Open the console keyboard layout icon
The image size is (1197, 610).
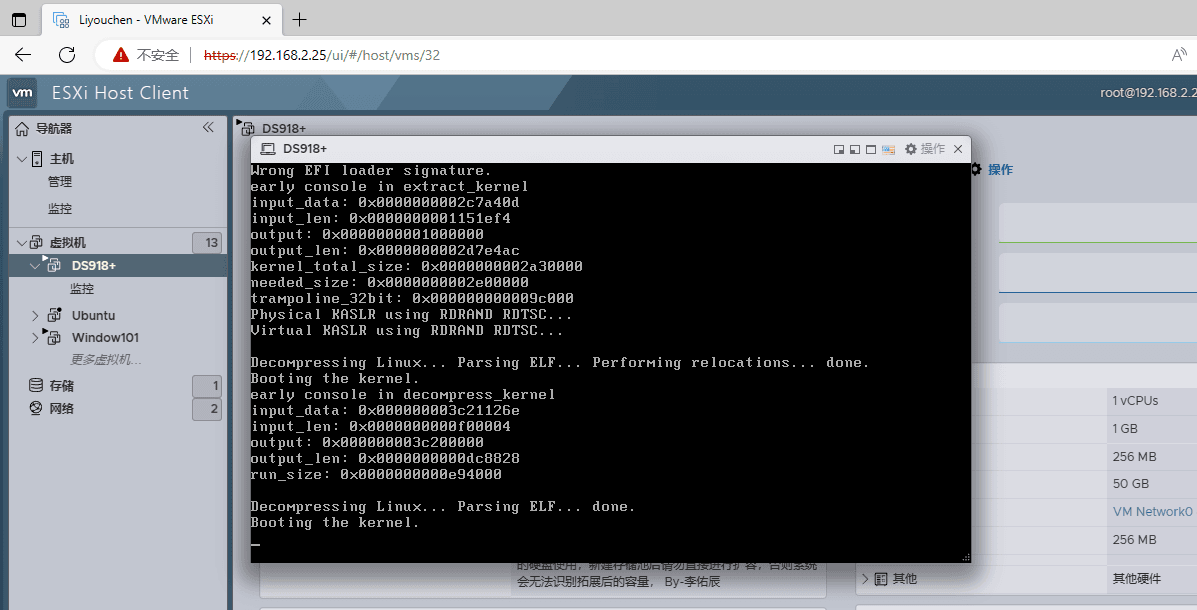coord(889,150)
